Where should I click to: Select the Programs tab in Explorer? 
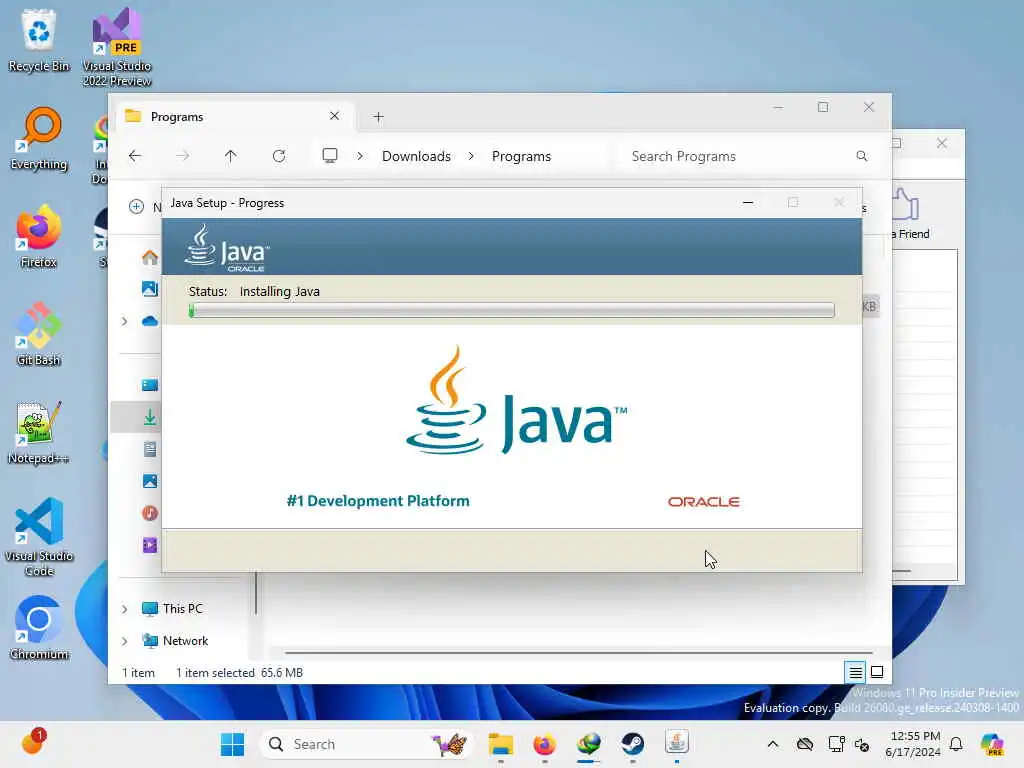(x=235, y=116)
